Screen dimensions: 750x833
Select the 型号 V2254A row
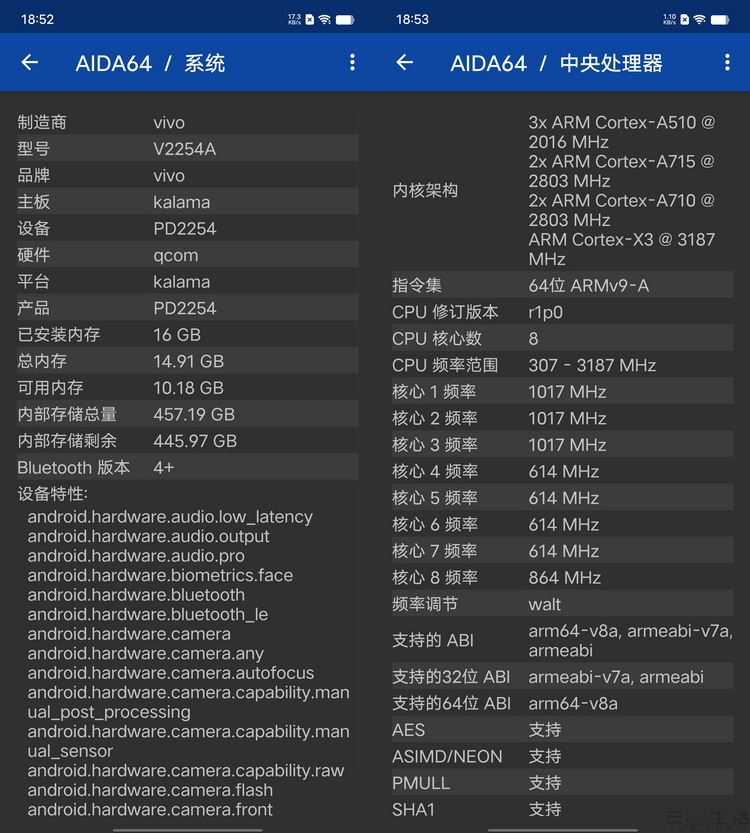pyautogui.click(x=188, y=148)
